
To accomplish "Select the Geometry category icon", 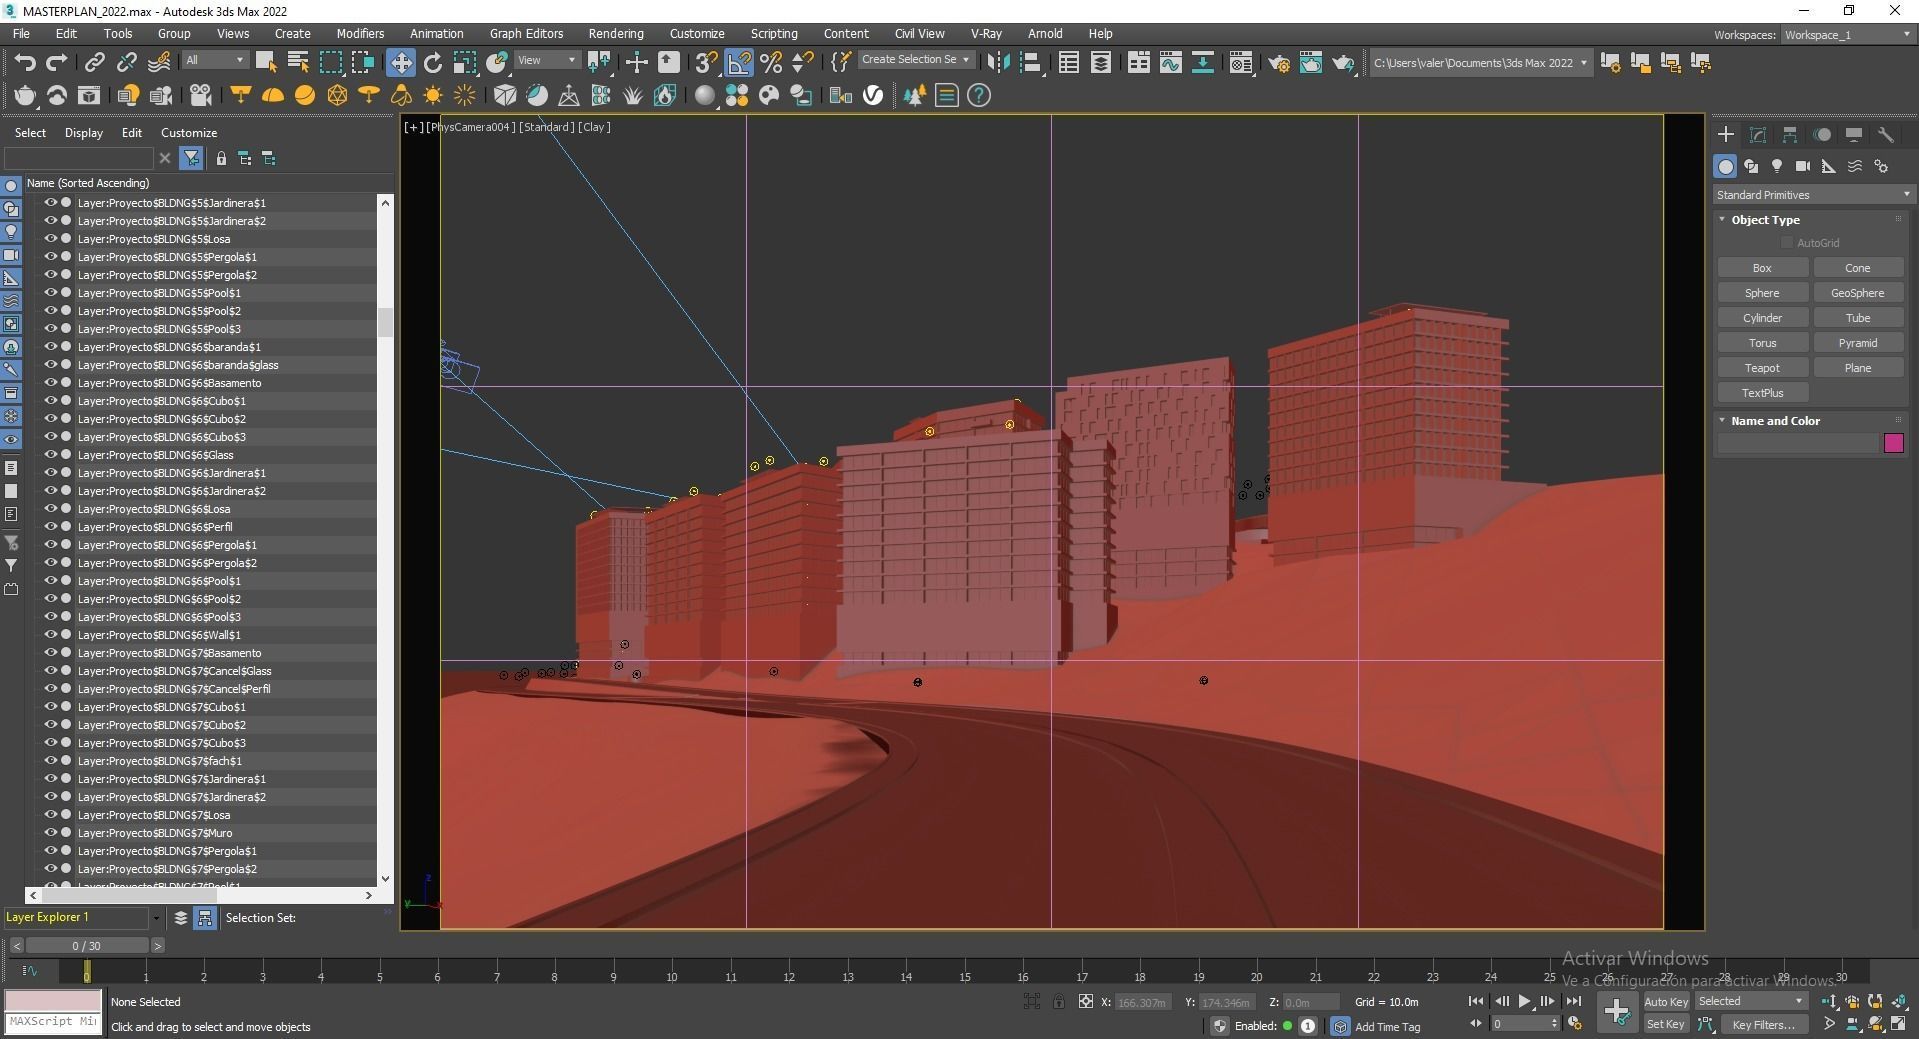I will coord(1725,166).
